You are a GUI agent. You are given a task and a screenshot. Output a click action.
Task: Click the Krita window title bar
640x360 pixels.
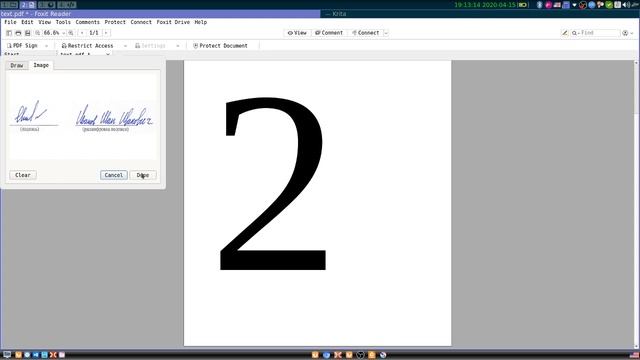(480, 14)
